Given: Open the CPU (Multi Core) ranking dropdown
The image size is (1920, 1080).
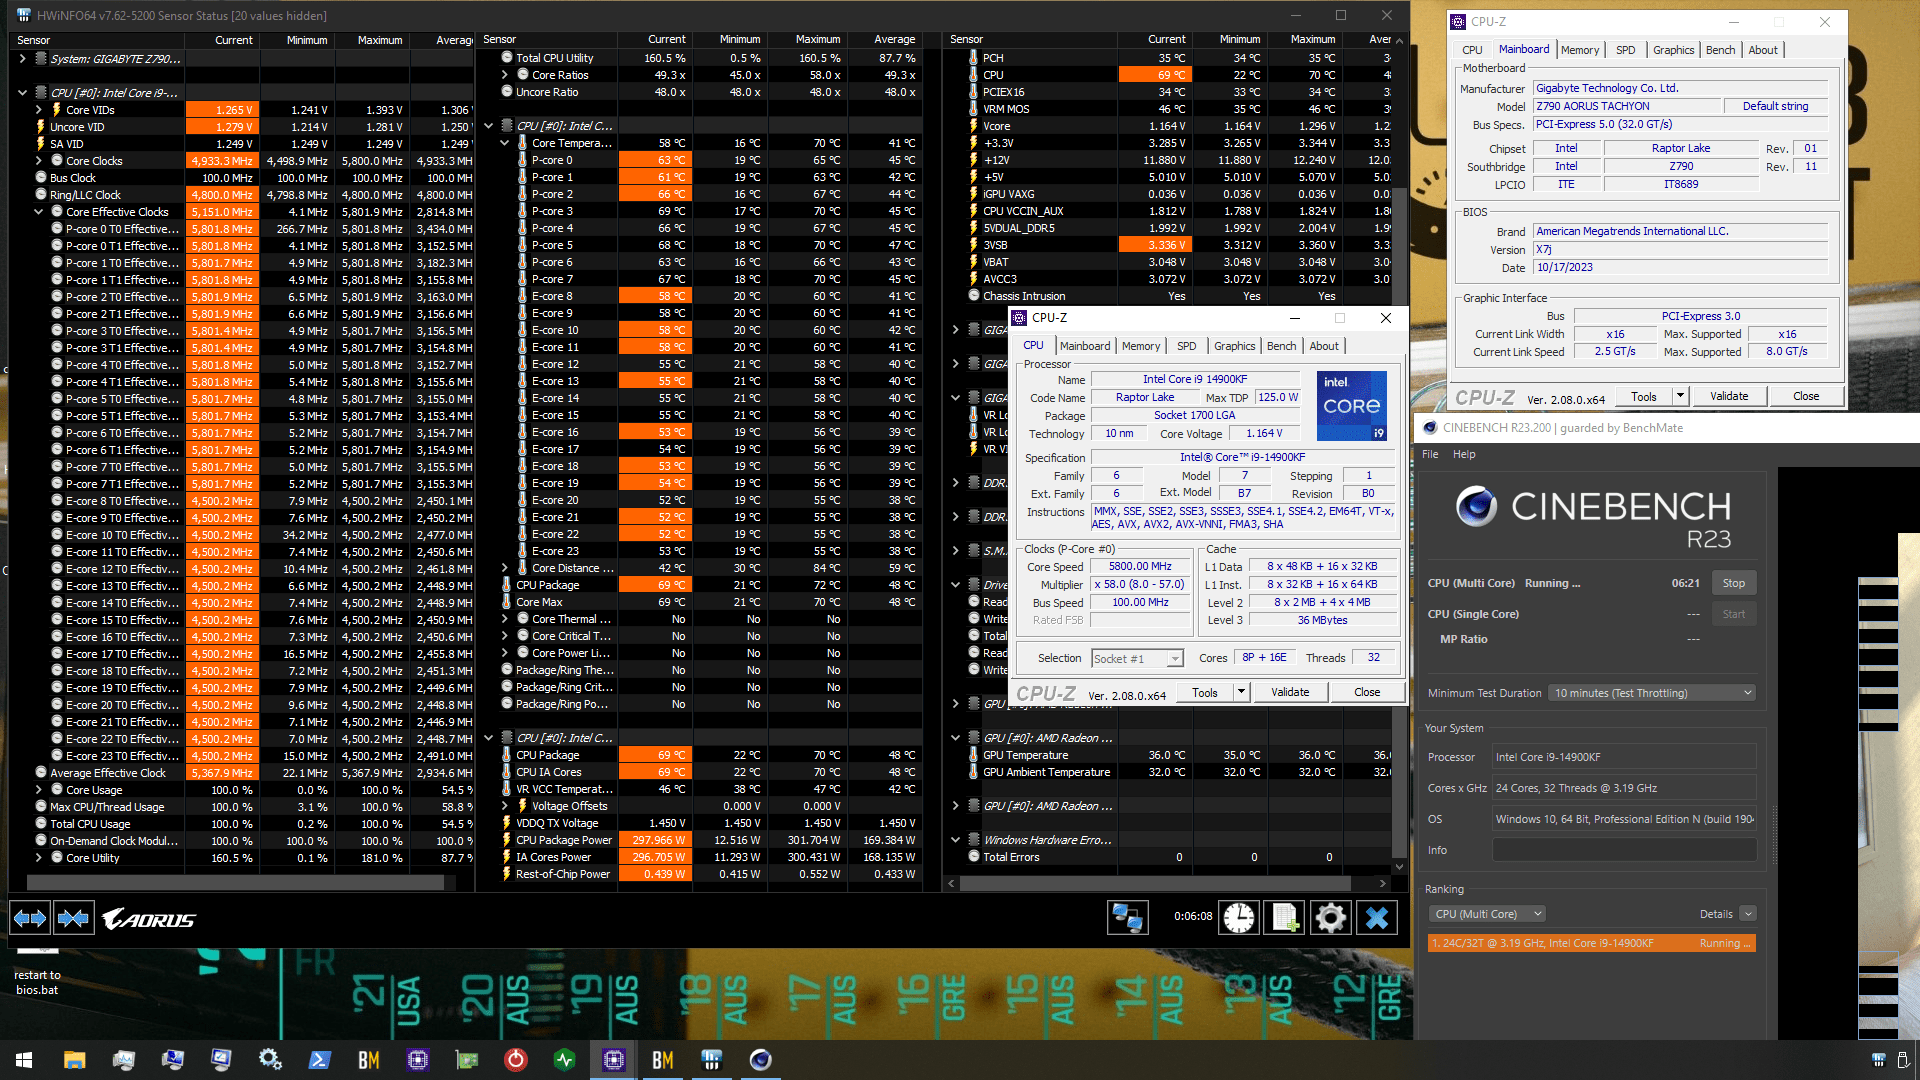Looking at the screenshot, I should (x=1487, y=914).
